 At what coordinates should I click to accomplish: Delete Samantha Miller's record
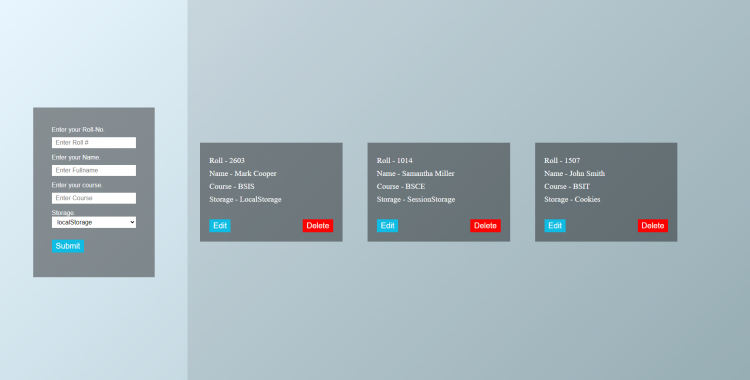pos(485,225)
